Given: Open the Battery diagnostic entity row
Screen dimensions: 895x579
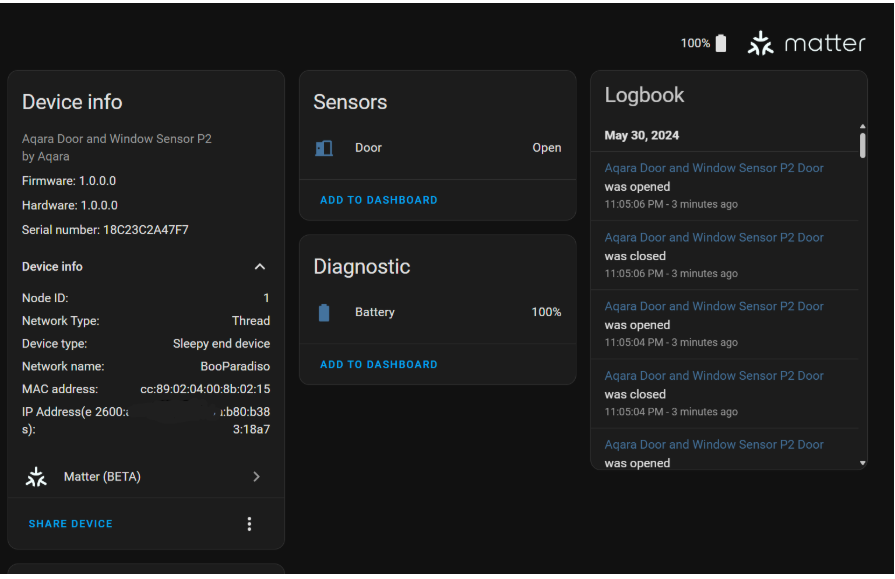Looking at the screenshot, I should pyautogui.click(x=437, y=313).
